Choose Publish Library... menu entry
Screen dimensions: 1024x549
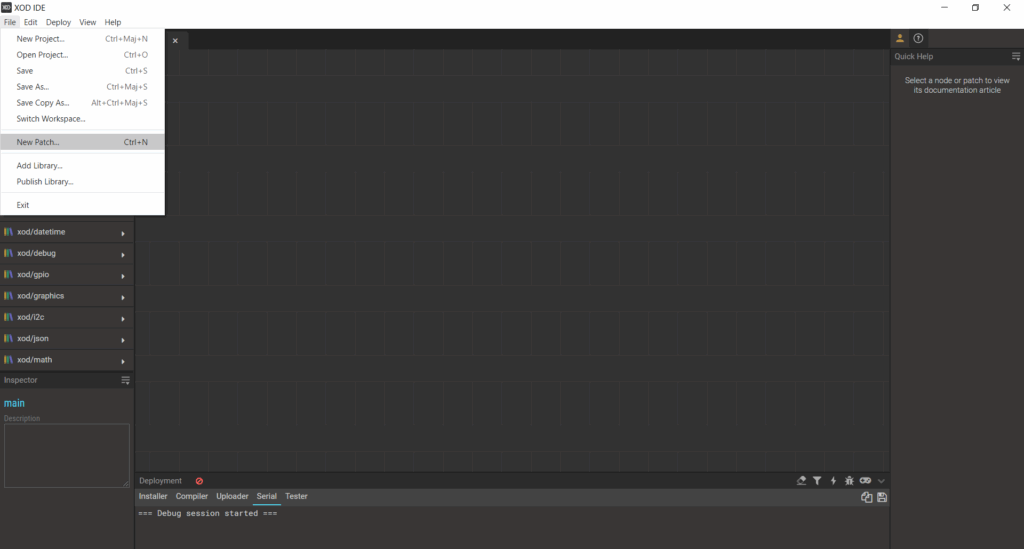click(82, 181)
